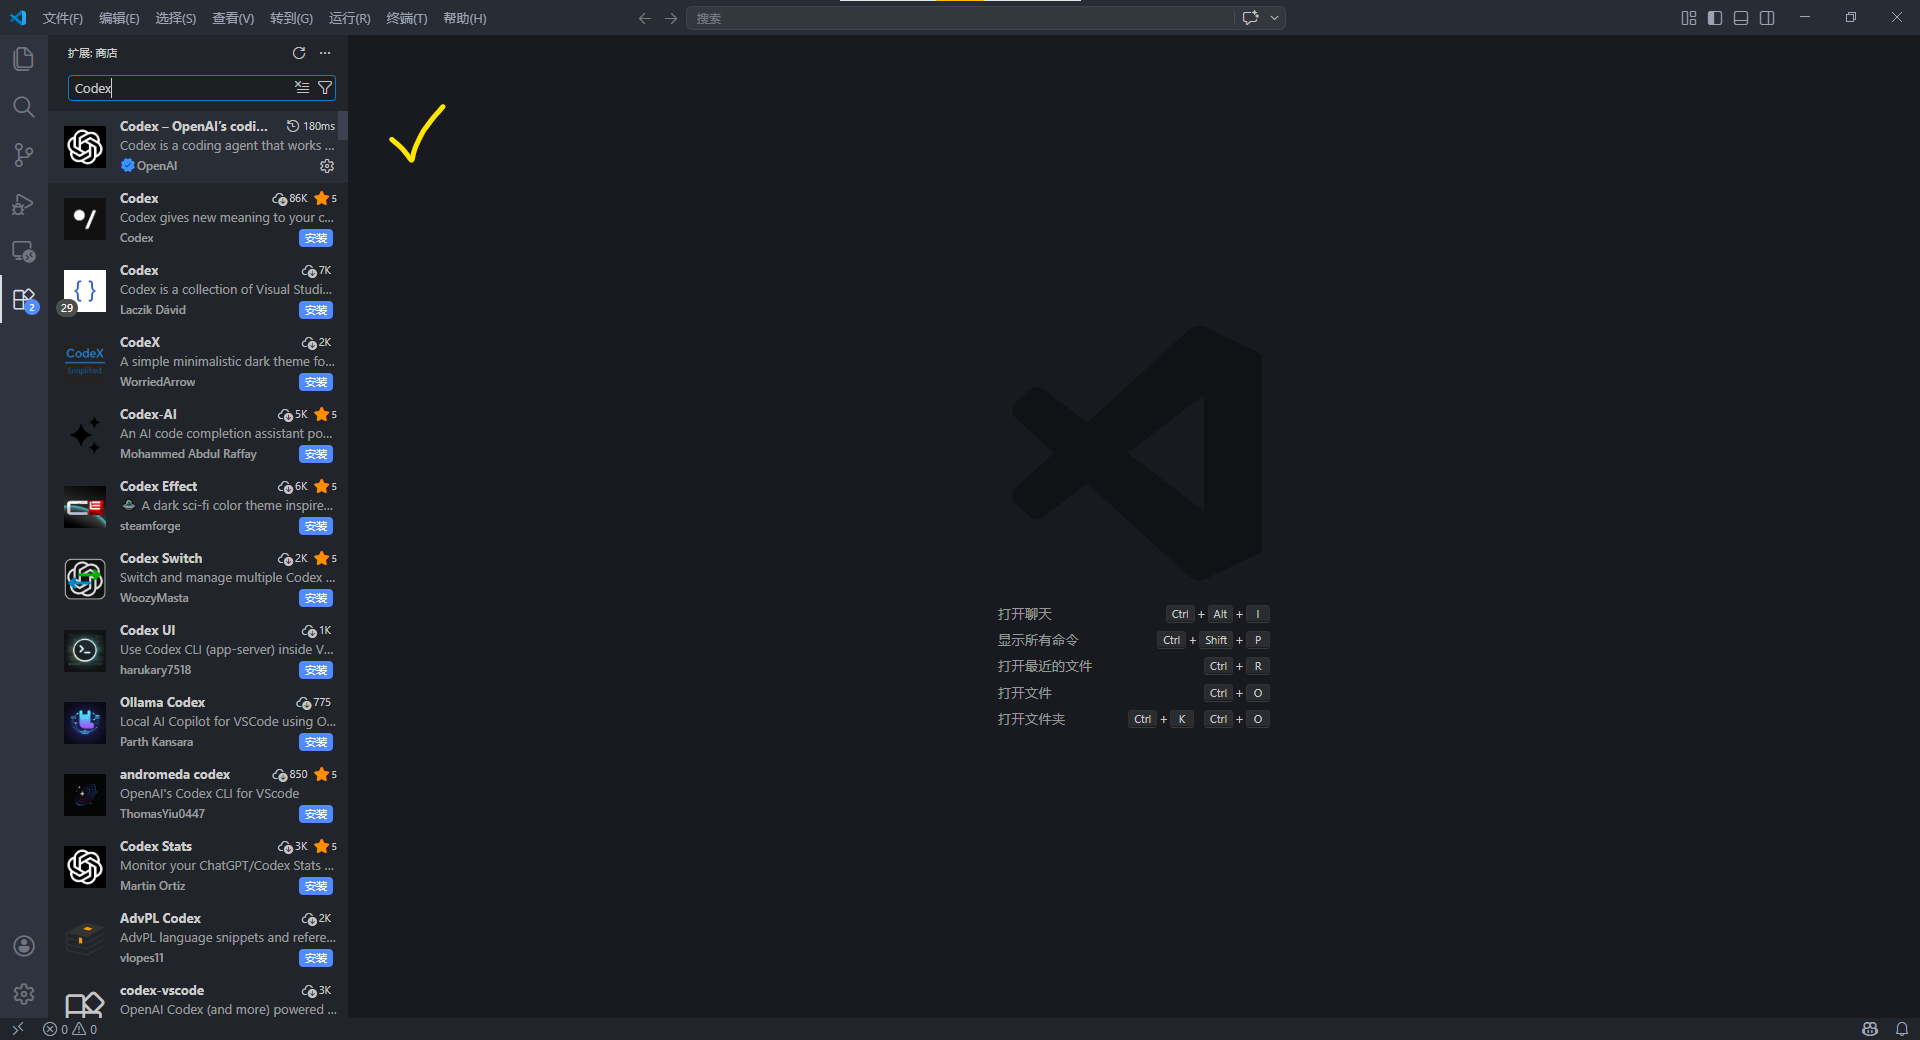Open the Search view in activity bar
1920x1040 pixels.
(x=24, y=107)
